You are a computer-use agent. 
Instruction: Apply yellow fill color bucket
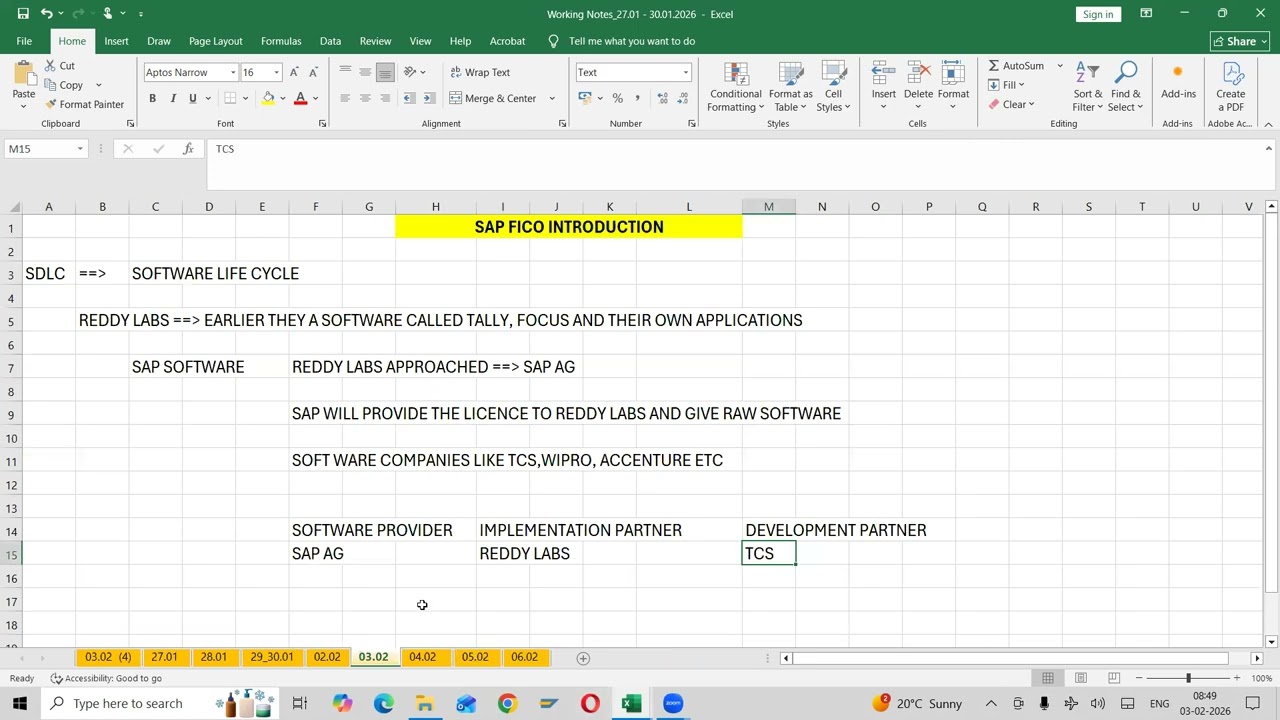click(x=268, y=98)
